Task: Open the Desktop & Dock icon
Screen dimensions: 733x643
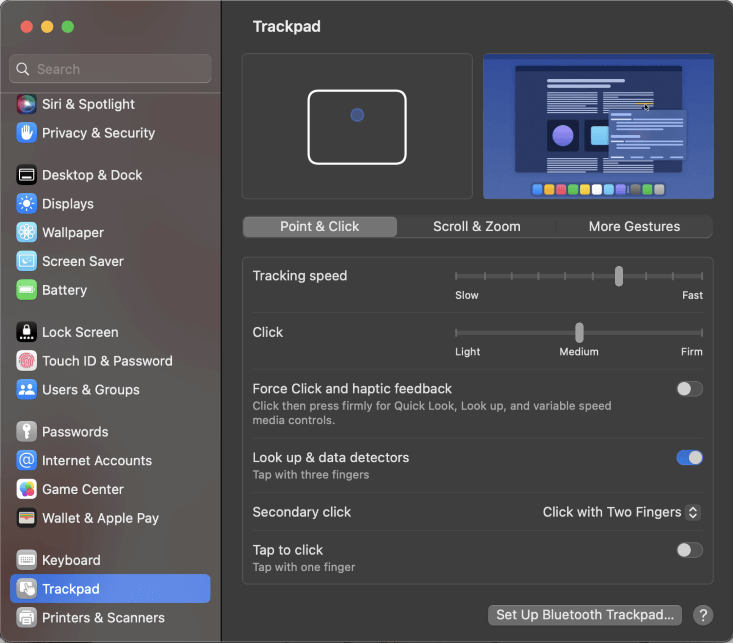Action: tap(27, 175)
